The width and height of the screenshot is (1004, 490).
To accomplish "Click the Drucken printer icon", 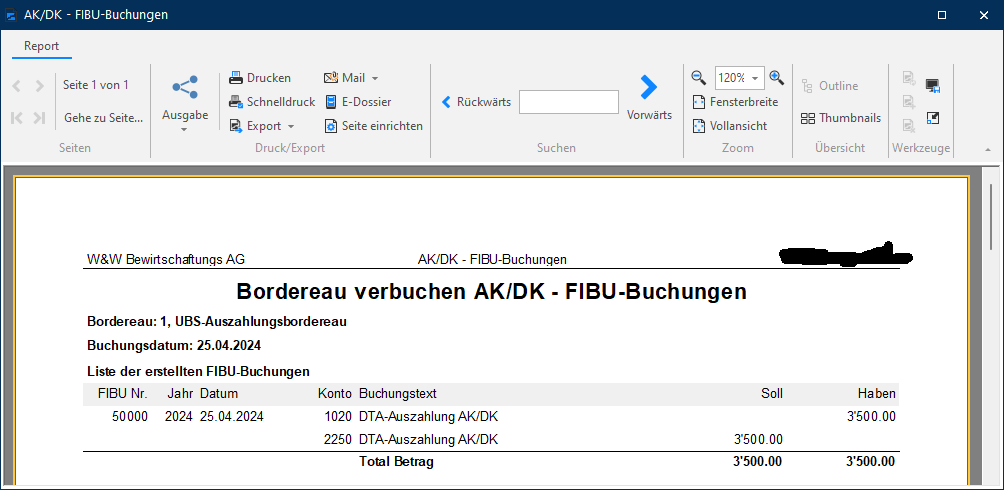I will [236, 78].
